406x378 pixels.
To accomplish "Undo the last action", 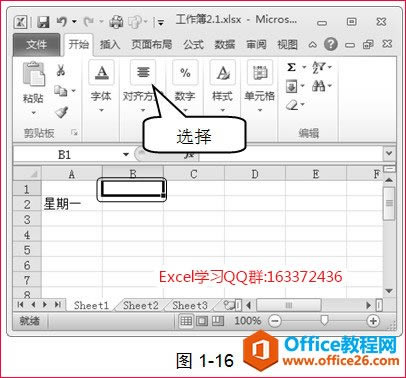I will 62,22.
